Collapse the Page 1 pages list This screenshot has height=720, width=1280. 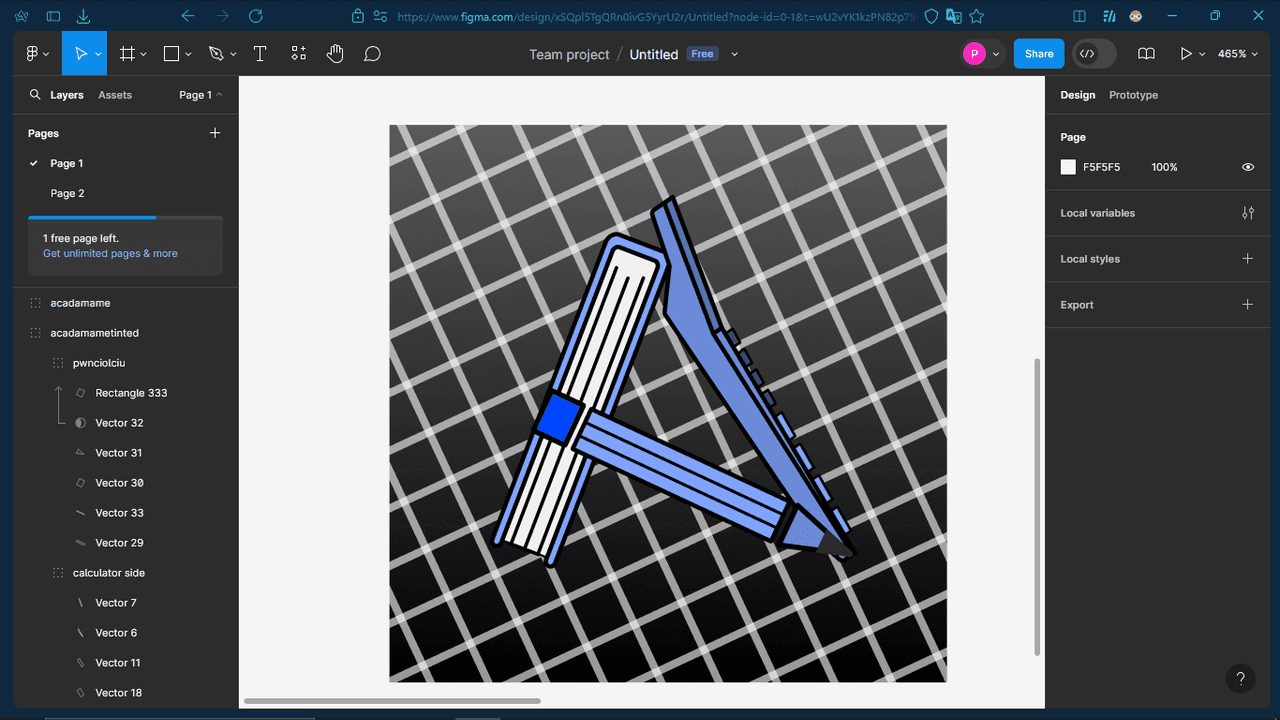200,95
